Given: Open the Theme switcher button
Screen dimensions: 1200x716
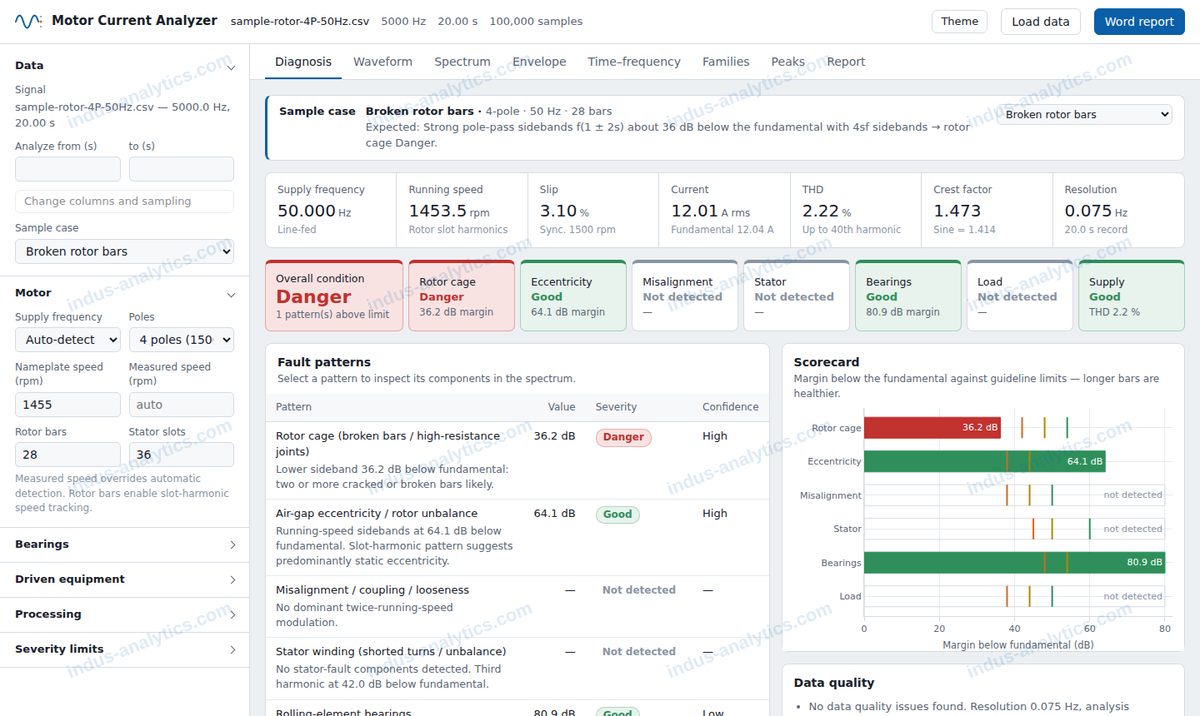Looking at the screenshot, I should (959, 21).
